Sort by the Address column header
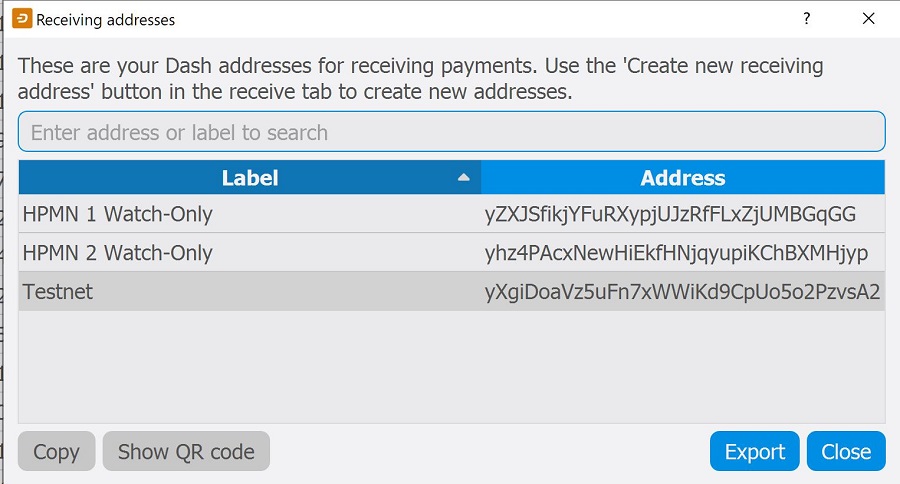 pos(683,177)
